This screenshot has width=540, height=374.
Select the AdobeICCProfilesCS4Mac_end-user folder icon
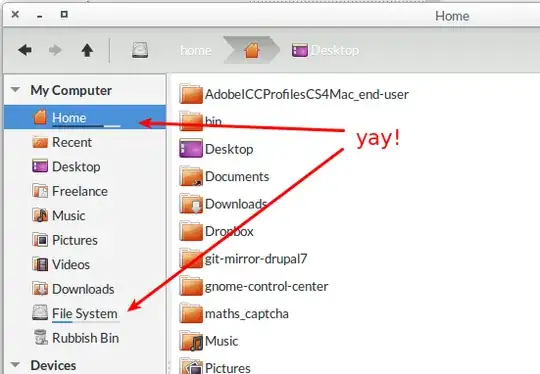(190, 94)
